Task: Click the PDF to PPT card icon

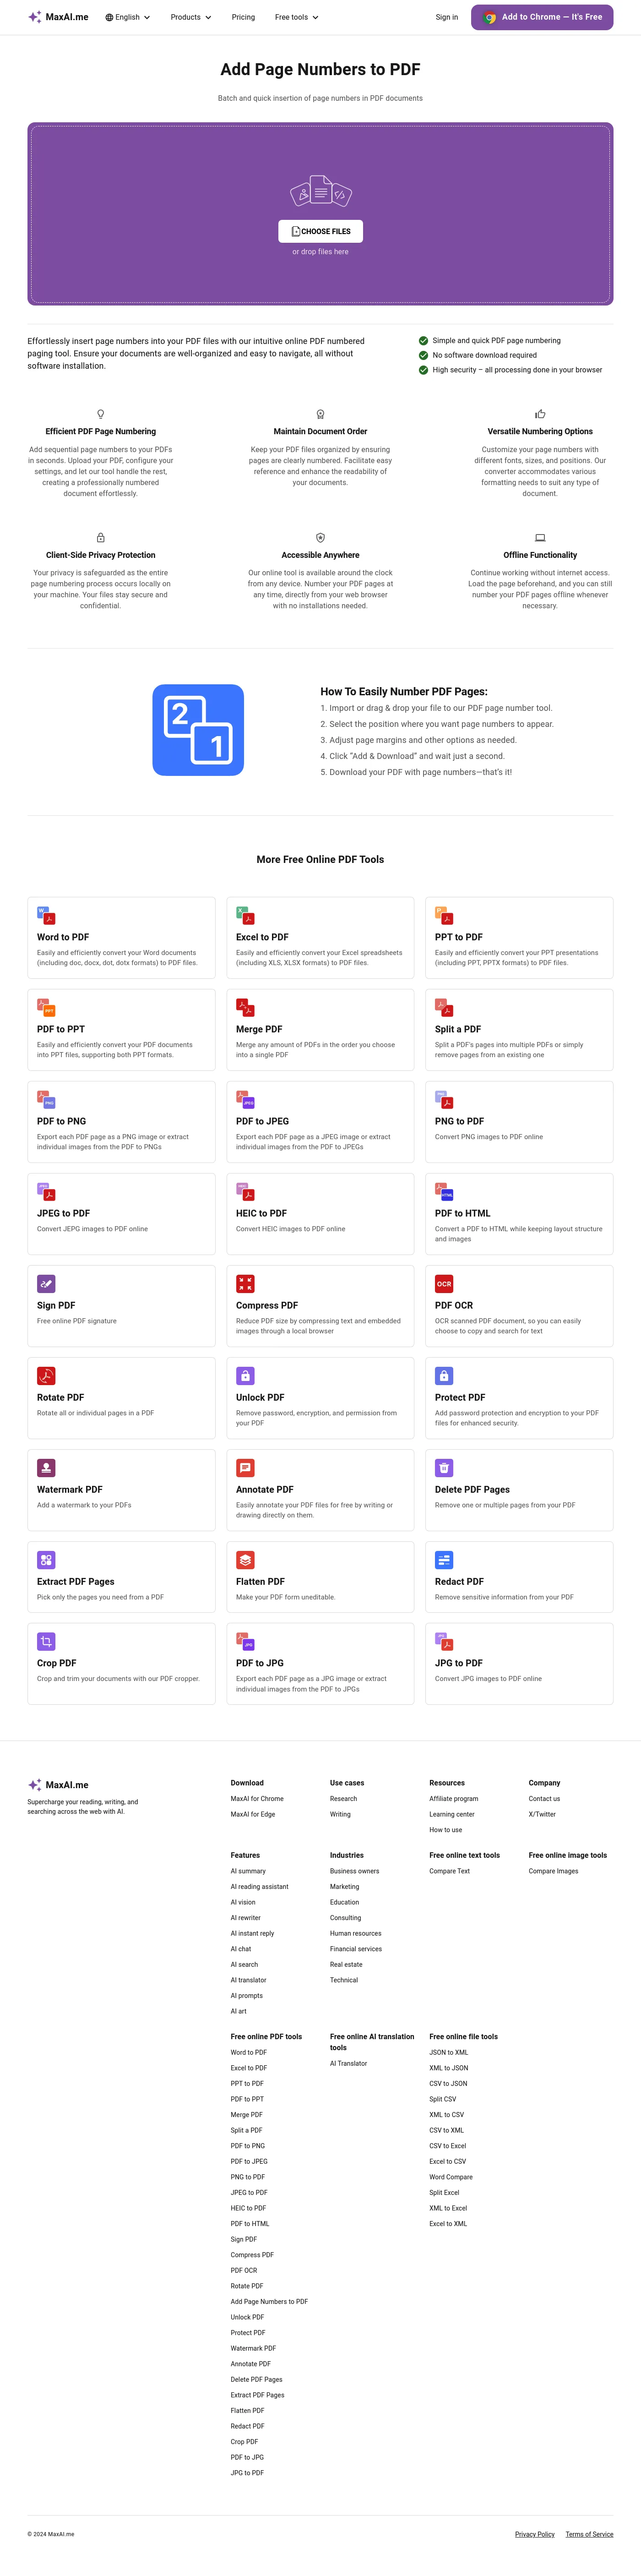Action: [x=46, y=1007]
